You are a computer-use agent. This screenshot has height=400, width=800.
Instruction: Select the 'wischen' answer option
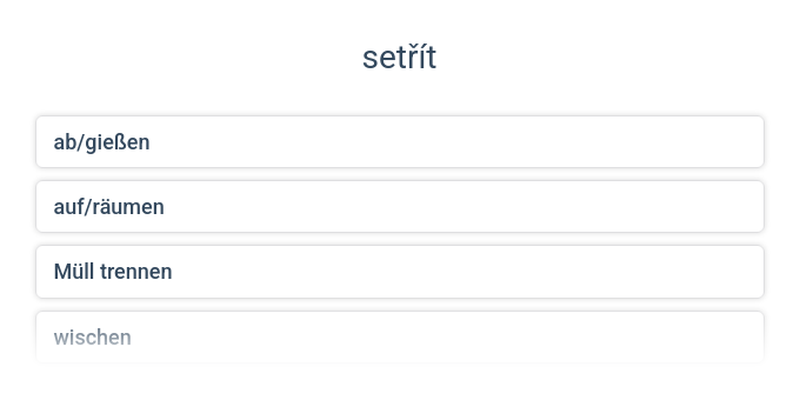click(x=400, y=337)
